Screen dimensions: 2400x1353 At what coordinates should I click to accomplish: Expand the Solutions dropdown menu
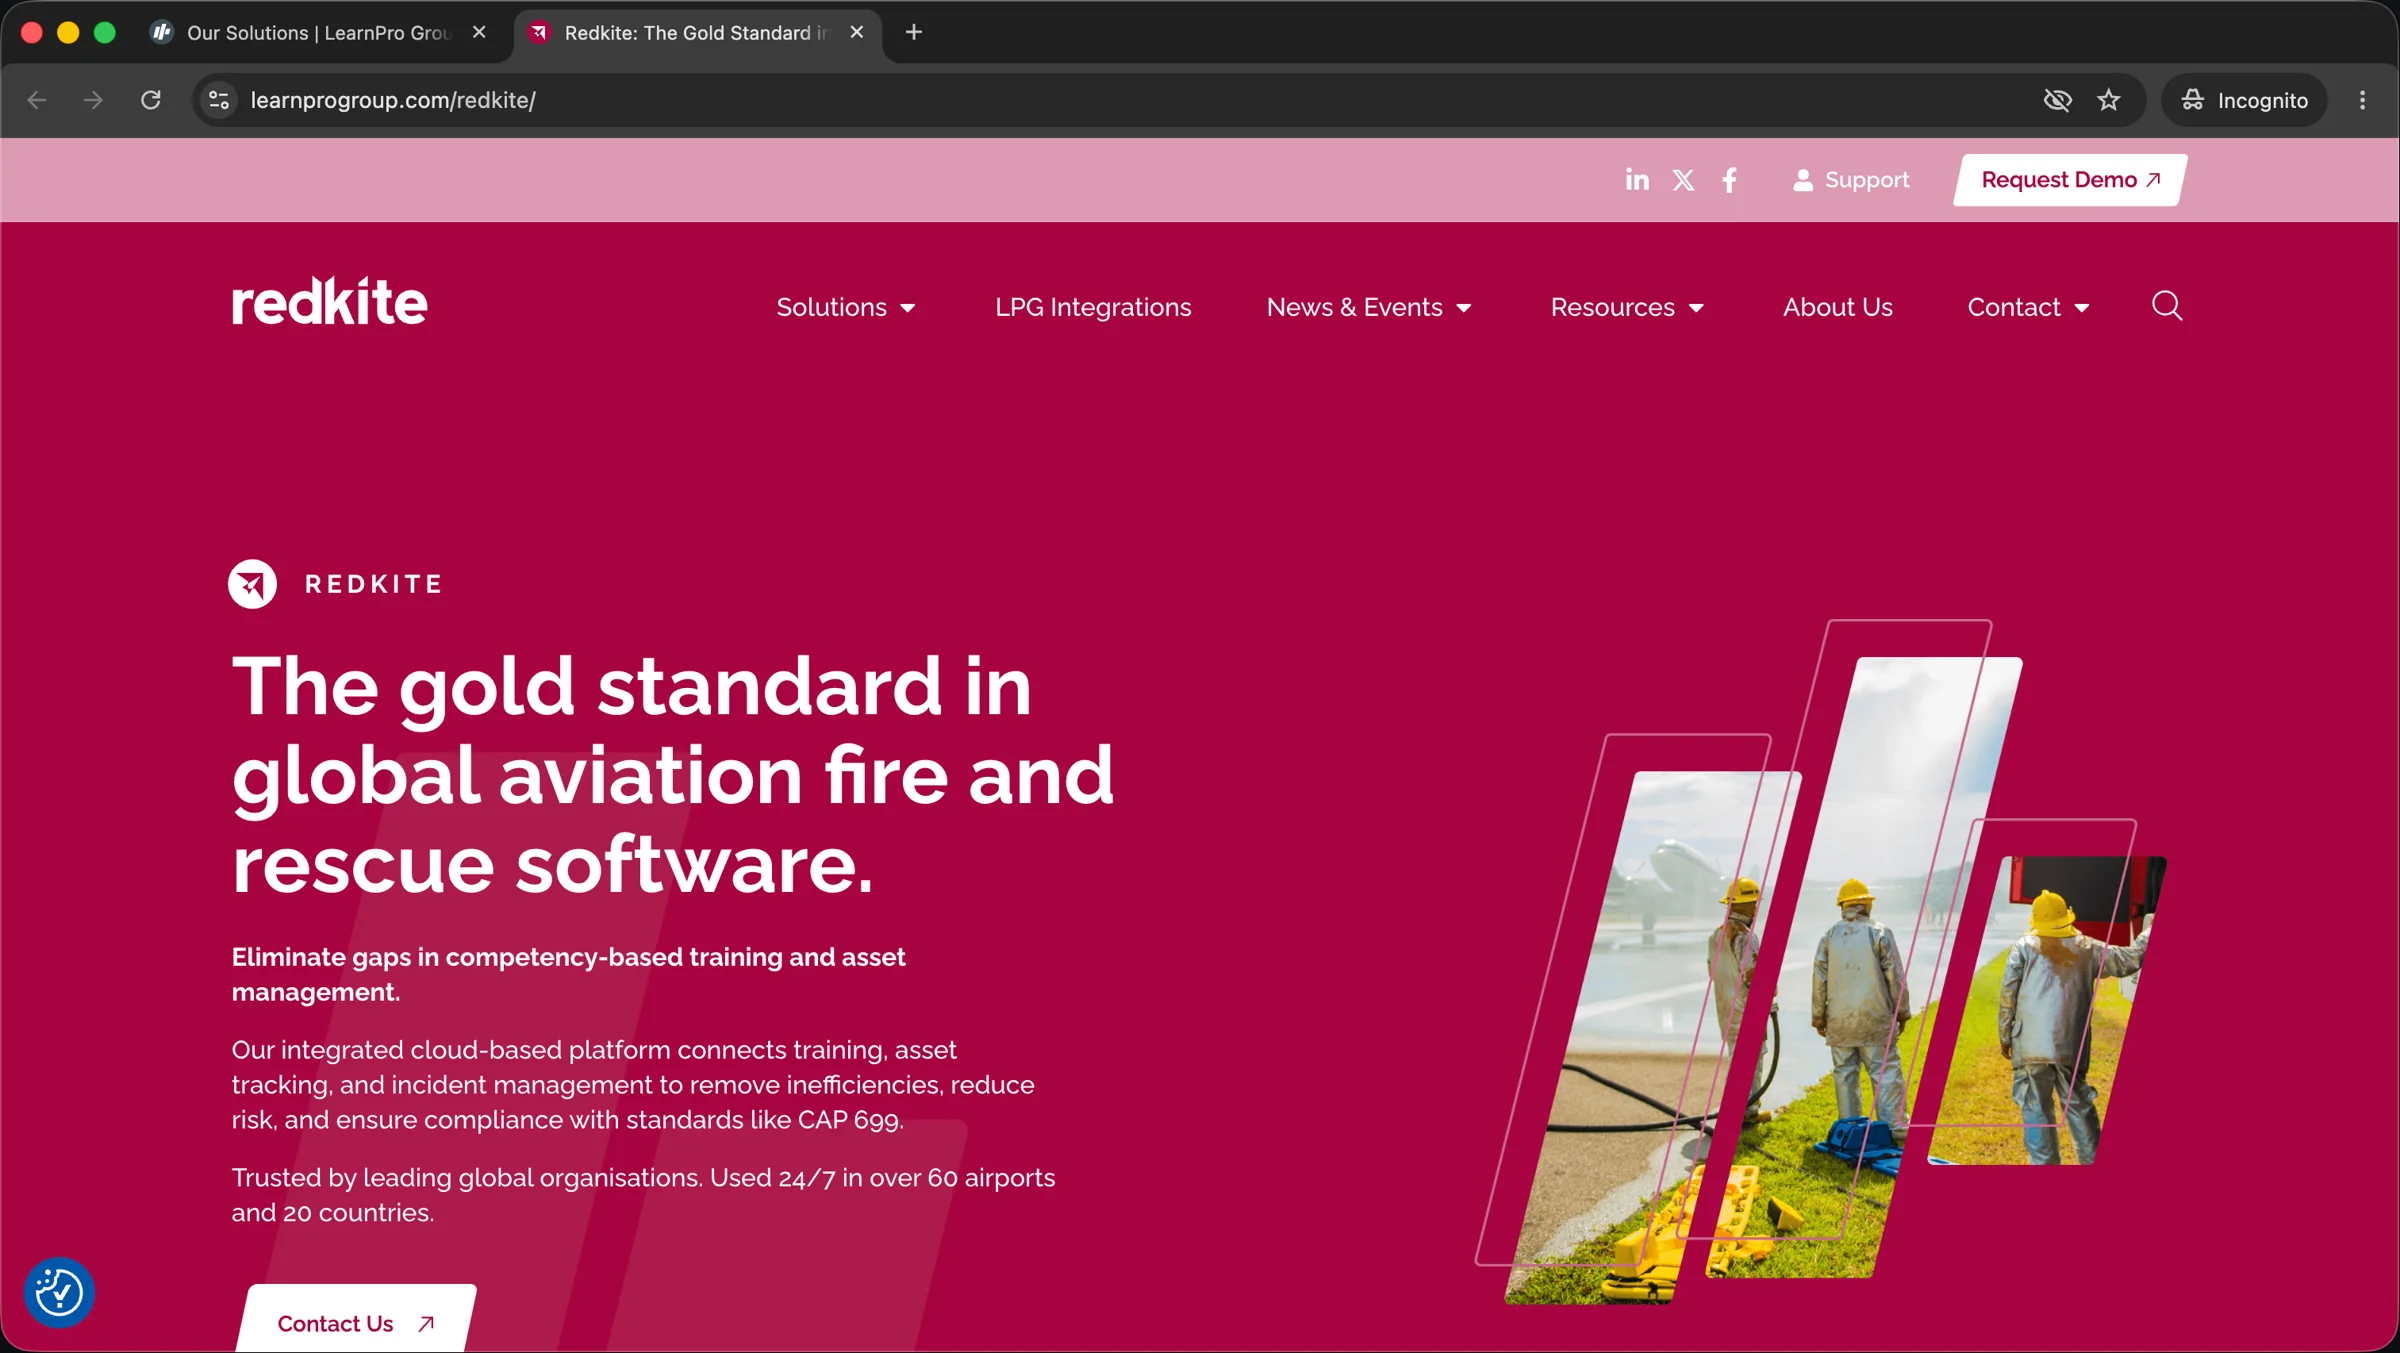(846, 307)
